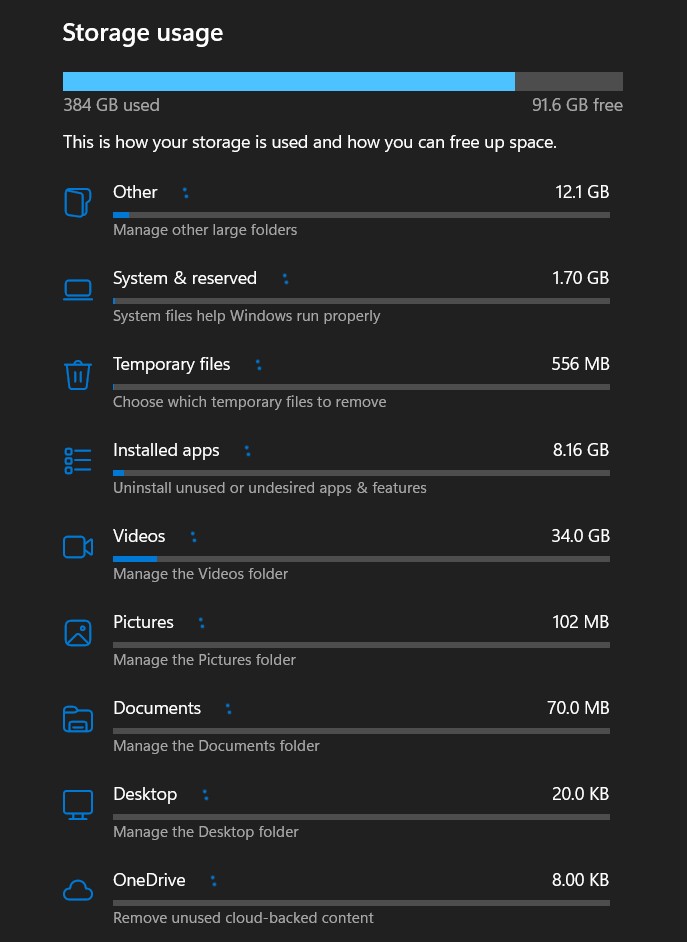Select the Installed apps label
Screen dimensions: 687x942
pos(166,450)
